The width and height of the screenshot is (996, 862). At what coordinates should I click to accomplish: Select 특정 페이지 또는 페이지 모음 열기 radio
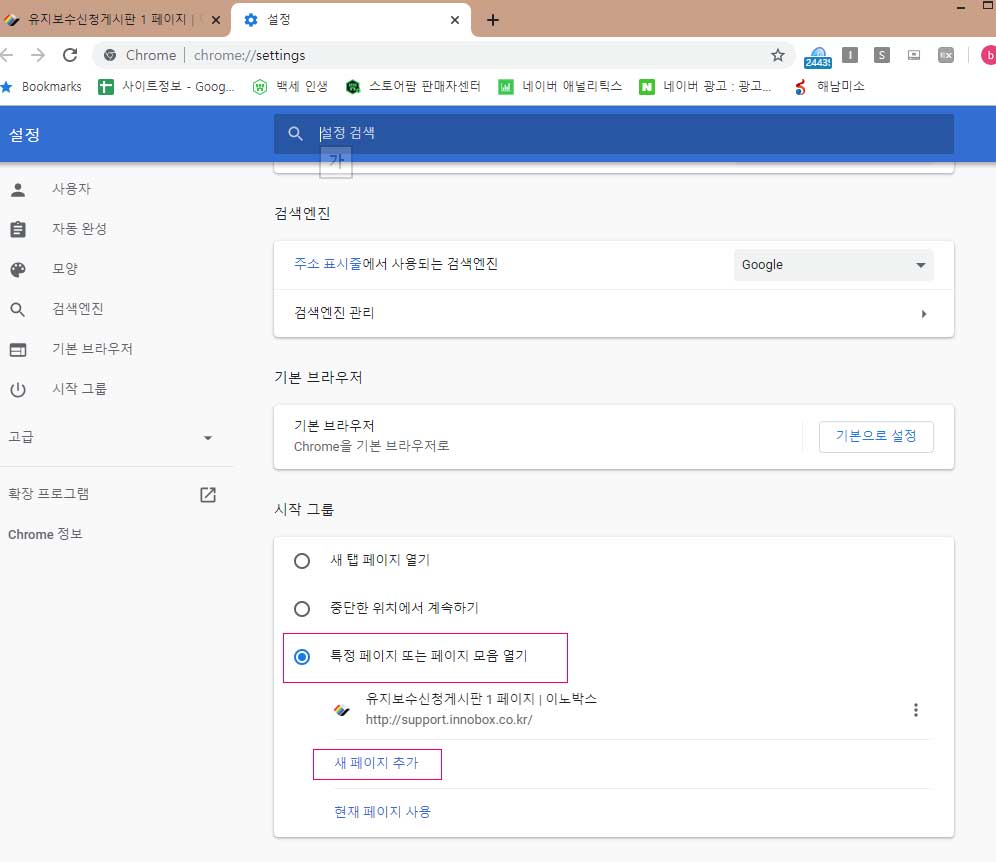point(302,657)
